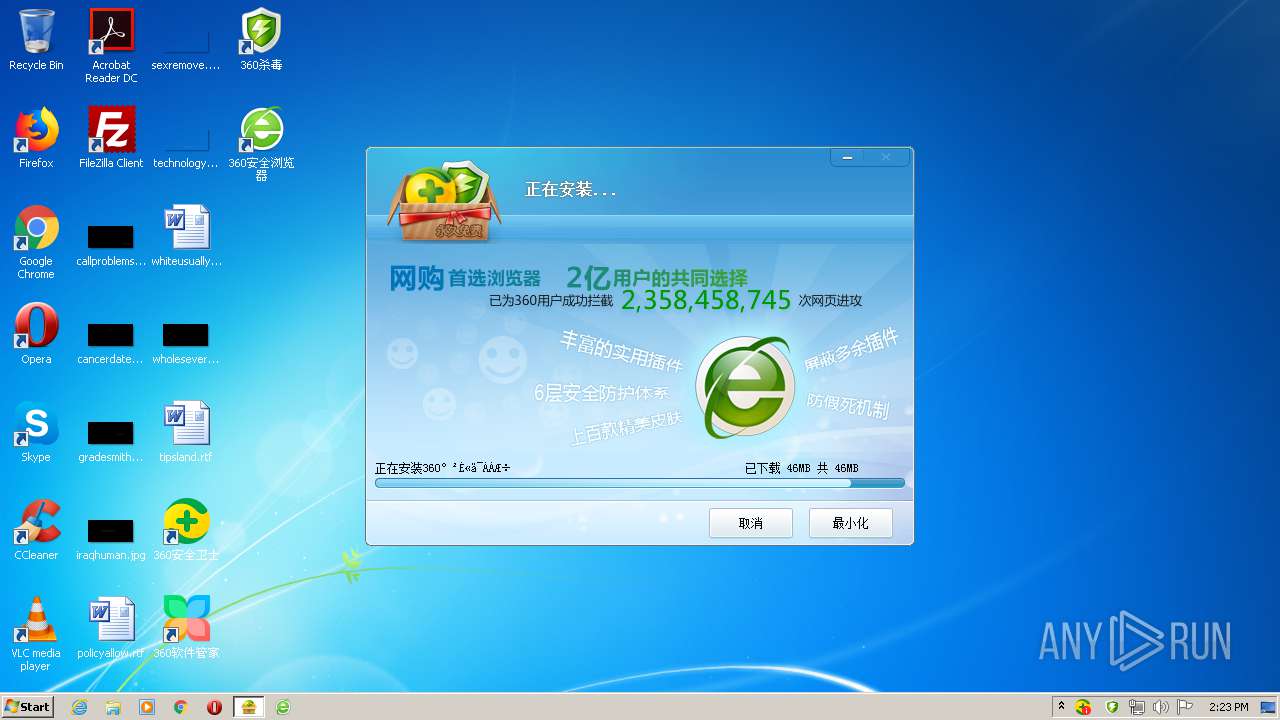The image size is (1280, 720).
Task: Click the 360 safe box logo in installer header
Action: (x=443, y=203)
